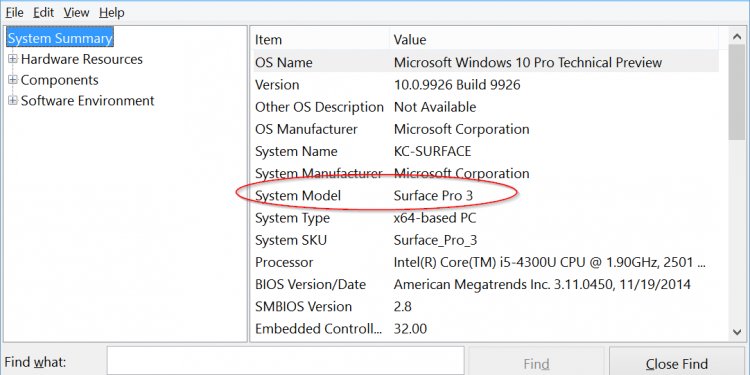Select the OS Manufacturer row label
This screenshot has height=375, width=750.
[306, 129]
